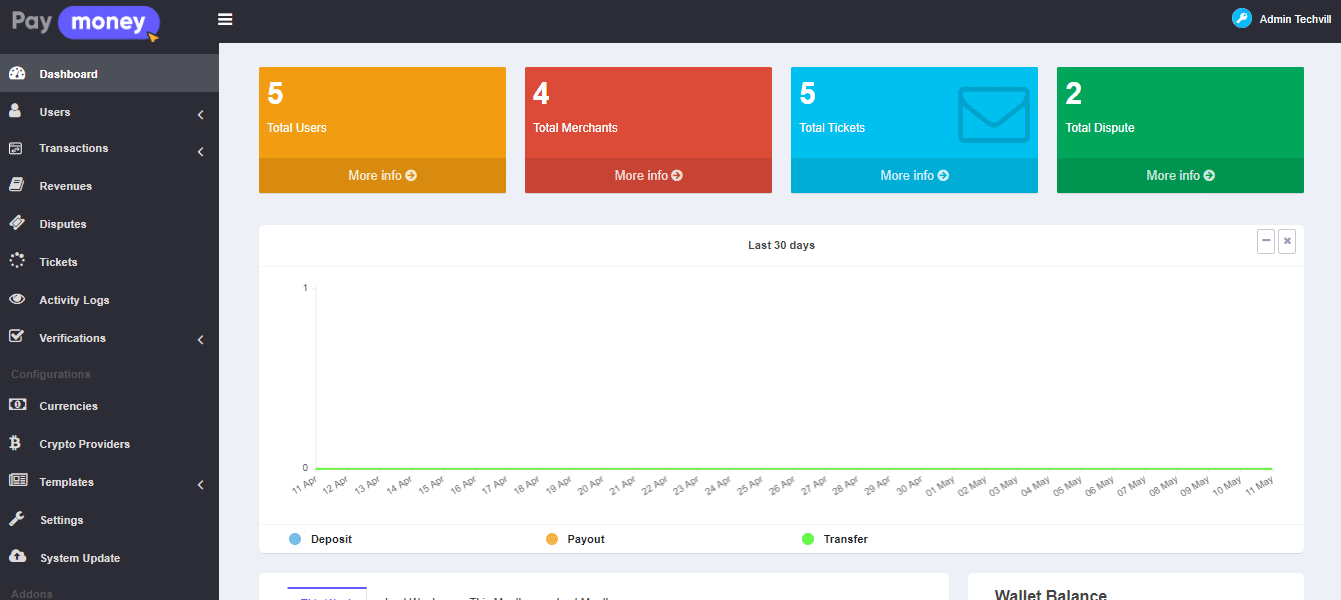Click More info under Total Users
Viewport: 1341px width, 600px height.
coord(382,175)
